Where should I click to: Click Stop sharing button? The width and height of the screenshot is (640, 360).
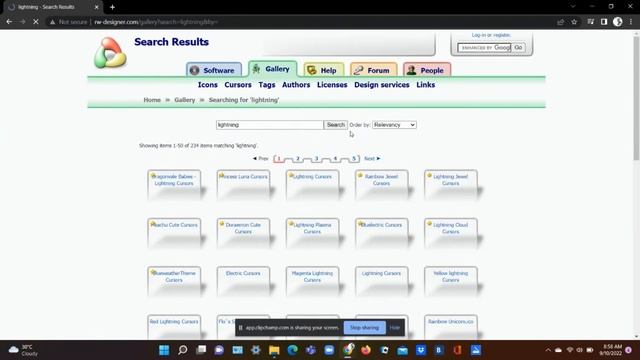click(364, 327)
